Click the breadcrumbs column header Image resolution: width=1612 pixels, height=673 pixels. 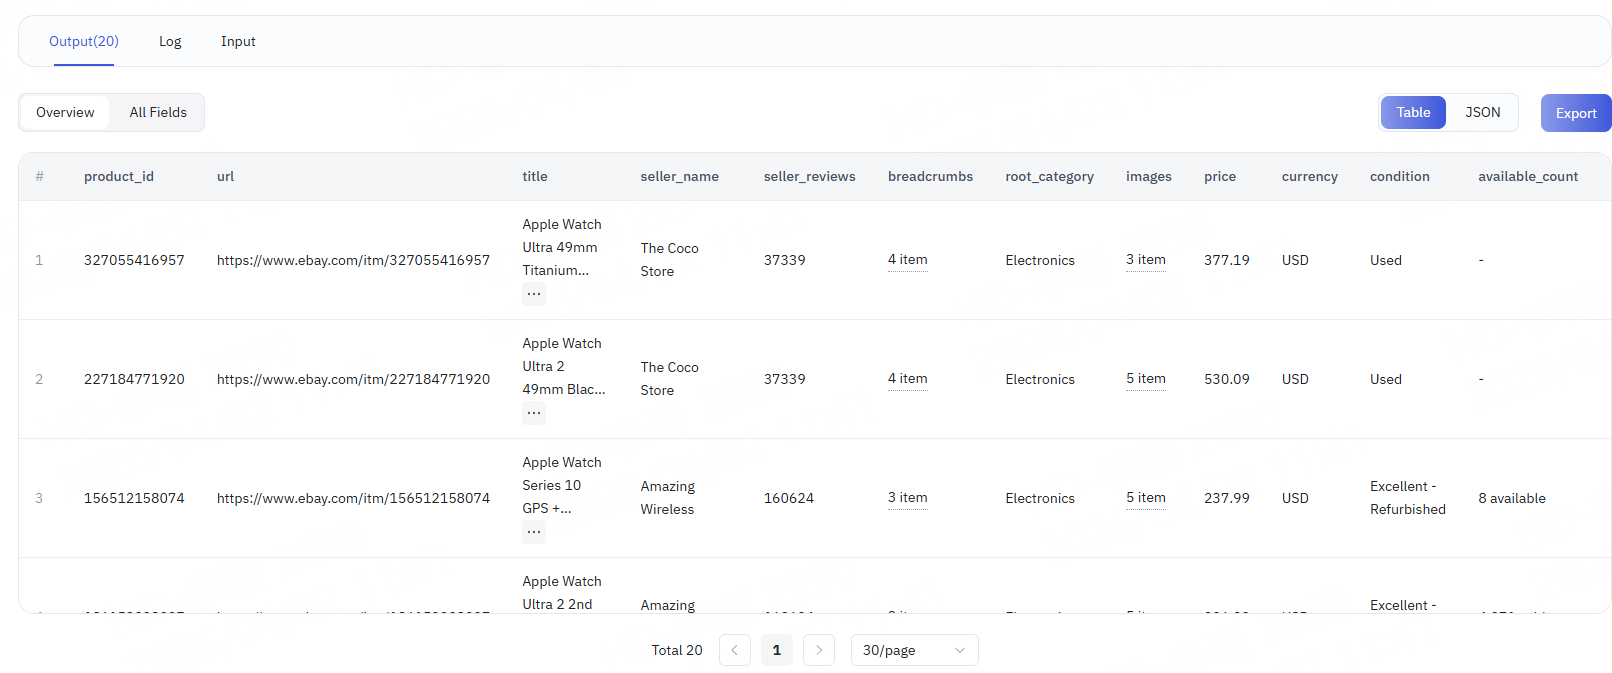pyautogui.click(x=930, y=176)
